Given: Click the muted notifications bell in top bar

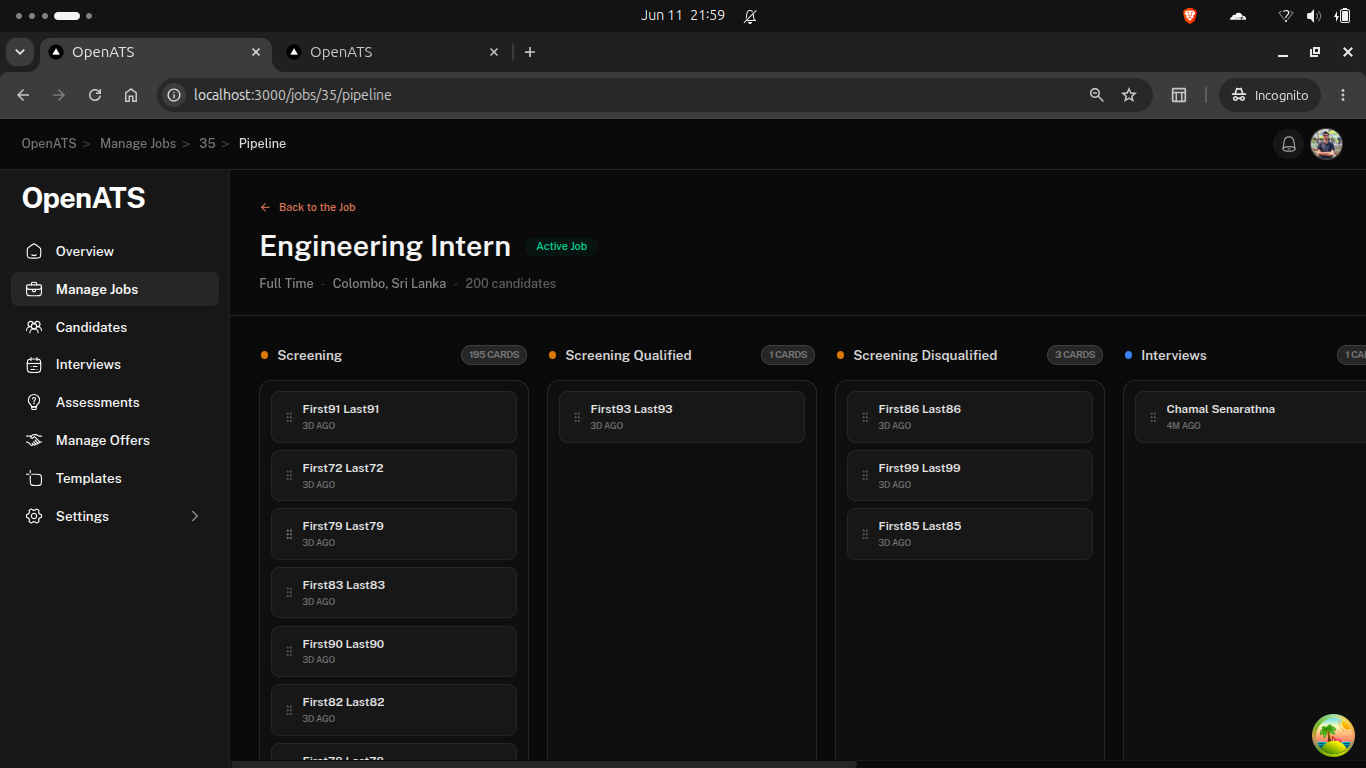Looking at the screenshot, I should pyautogui.click(x=750, y=16).
